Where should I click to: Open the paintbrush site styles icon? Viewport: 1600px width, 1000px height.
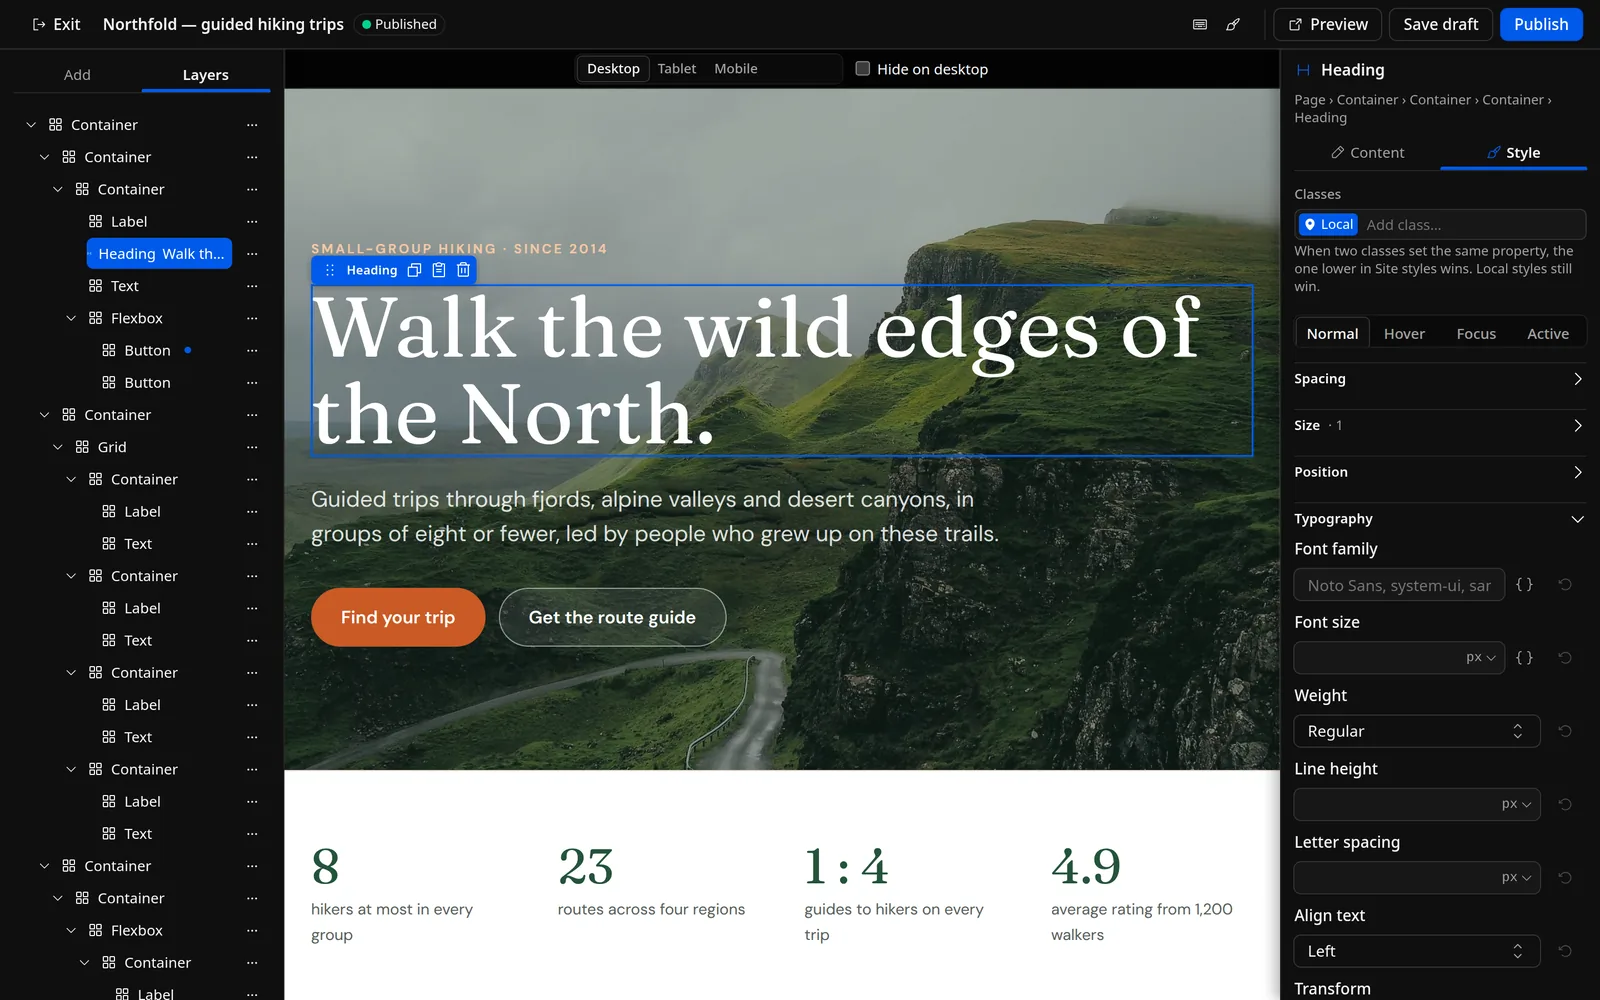point(1233,24)
